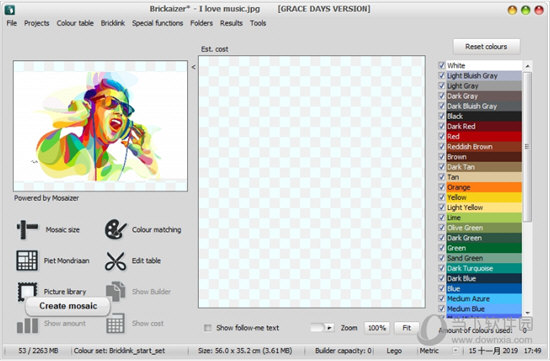Select the Medium Azure colour swatch
The image size is (550, 361).
(484, 299)
